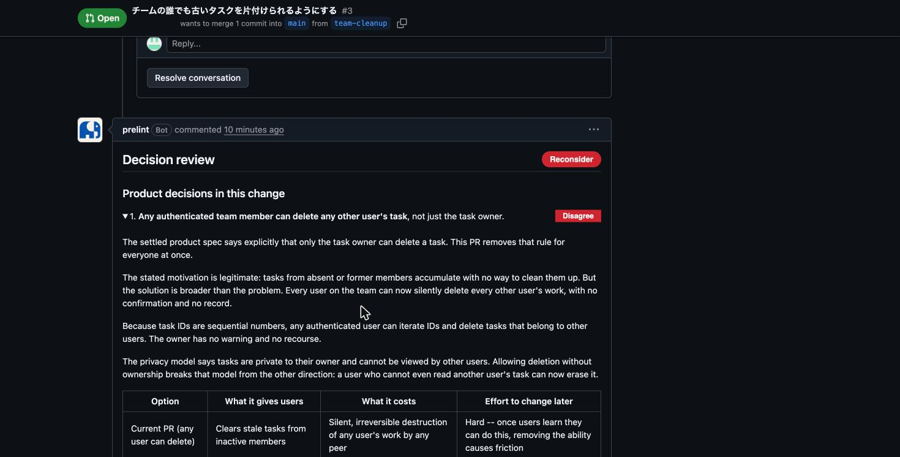Click the 'Silent, irreversible destruction' table cell
Viewport: 900px width, 457px height.
pos(389,435)
